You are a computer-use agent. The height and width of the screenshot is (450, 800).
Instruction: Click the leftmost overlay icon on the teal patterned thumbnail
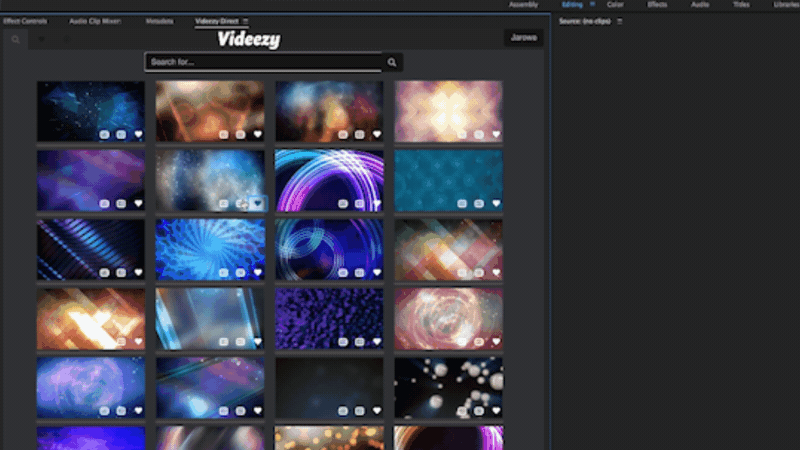pyautogui.click(x=462, y=203)
